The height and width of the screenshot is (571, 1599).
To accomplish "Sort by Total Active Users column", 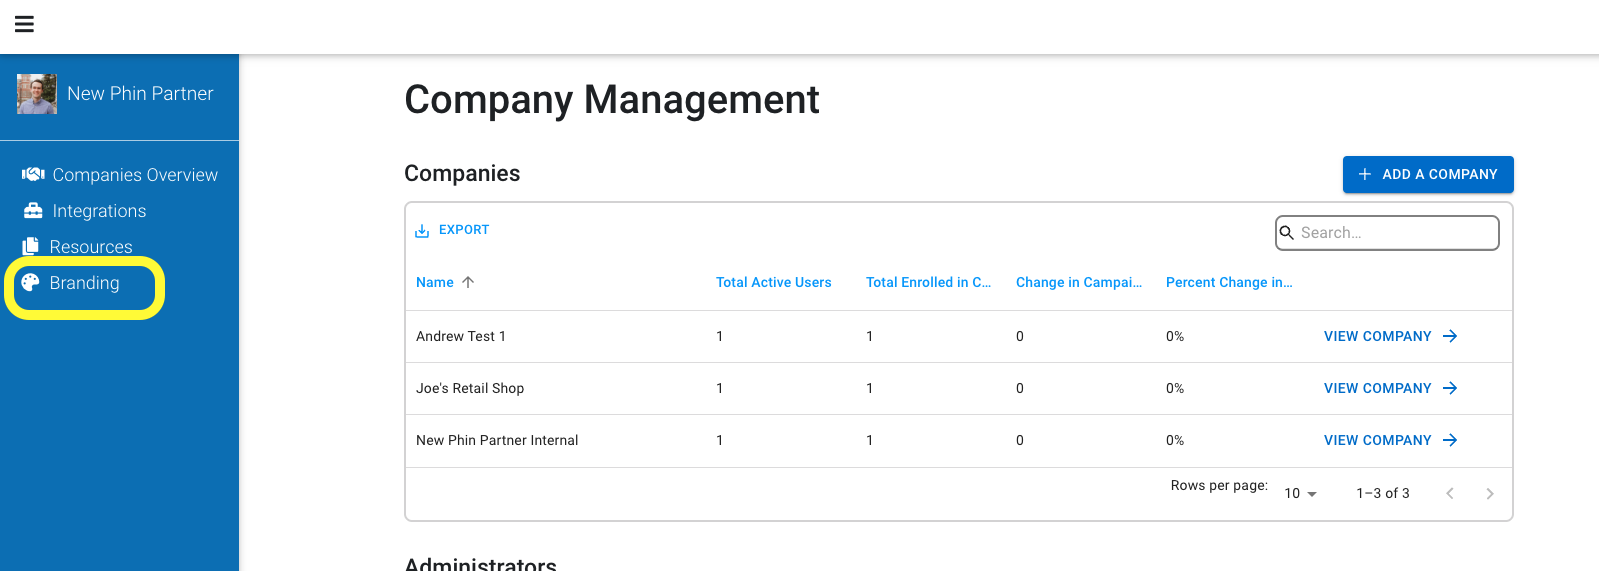I will click(x=774, y=282).
